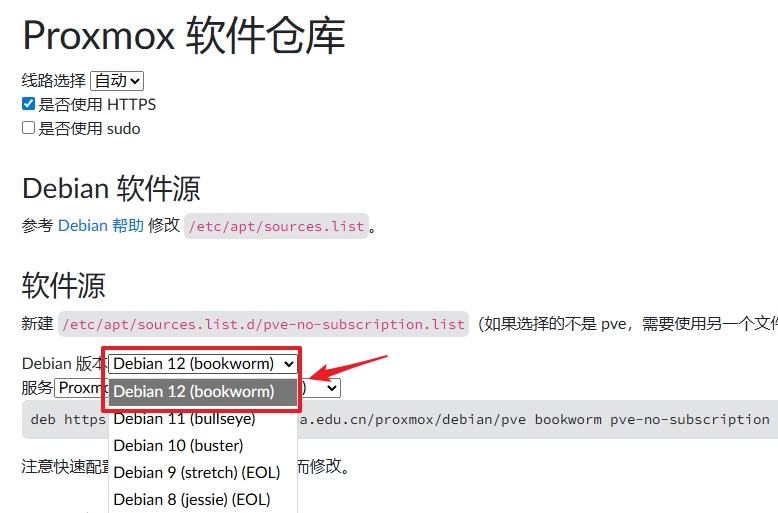The height and width of the screenshot is (513, 778).
Task: Click the 软件源 section heading
Action: pos(64,286)
